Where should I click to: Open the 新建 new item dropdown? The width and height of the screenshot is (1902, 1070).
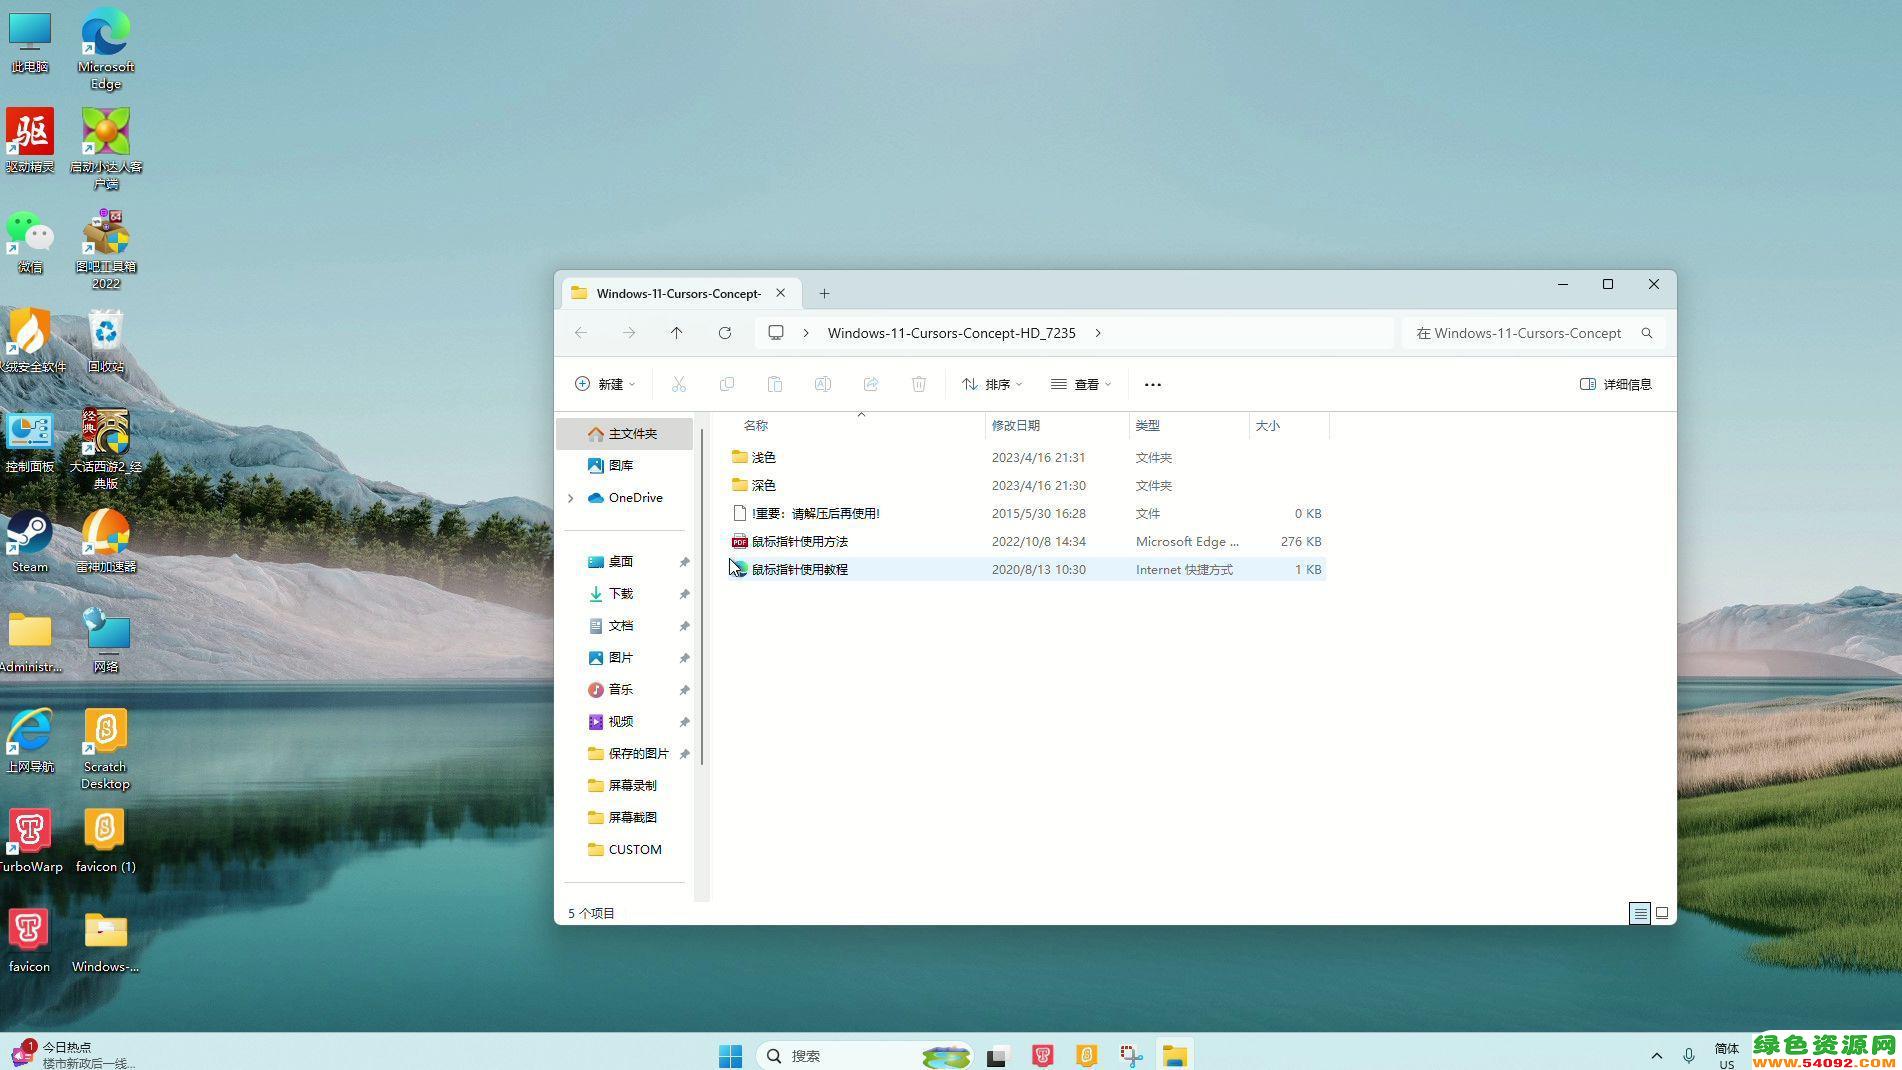(x=605, y=384)
